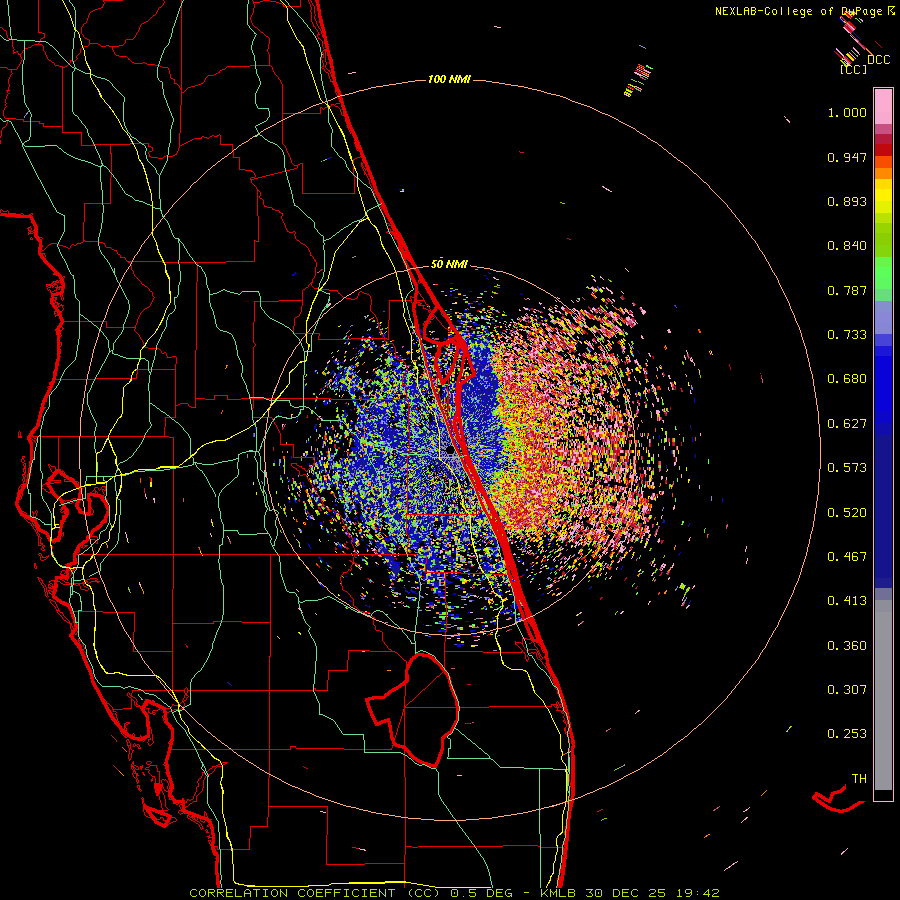Click the gray segment of the color bar
This screenshot has width=900, height=900.
click(x=883, y=695)
